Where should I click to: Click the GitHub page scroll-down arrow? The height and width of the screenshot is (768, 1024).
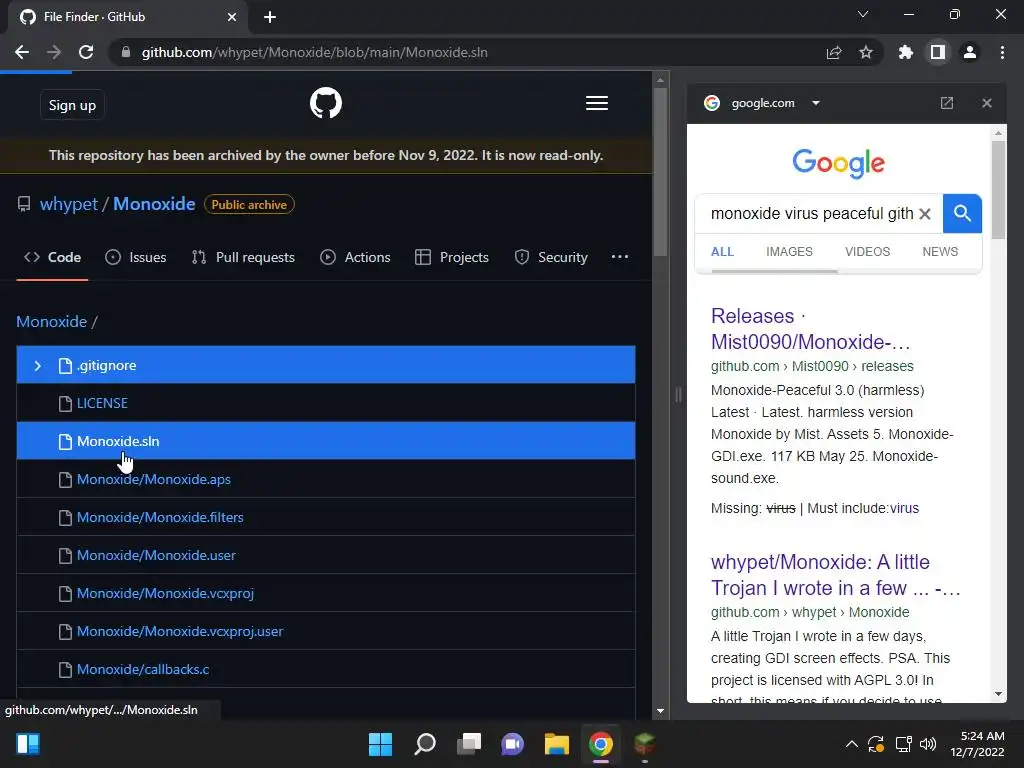click(660, 711)
